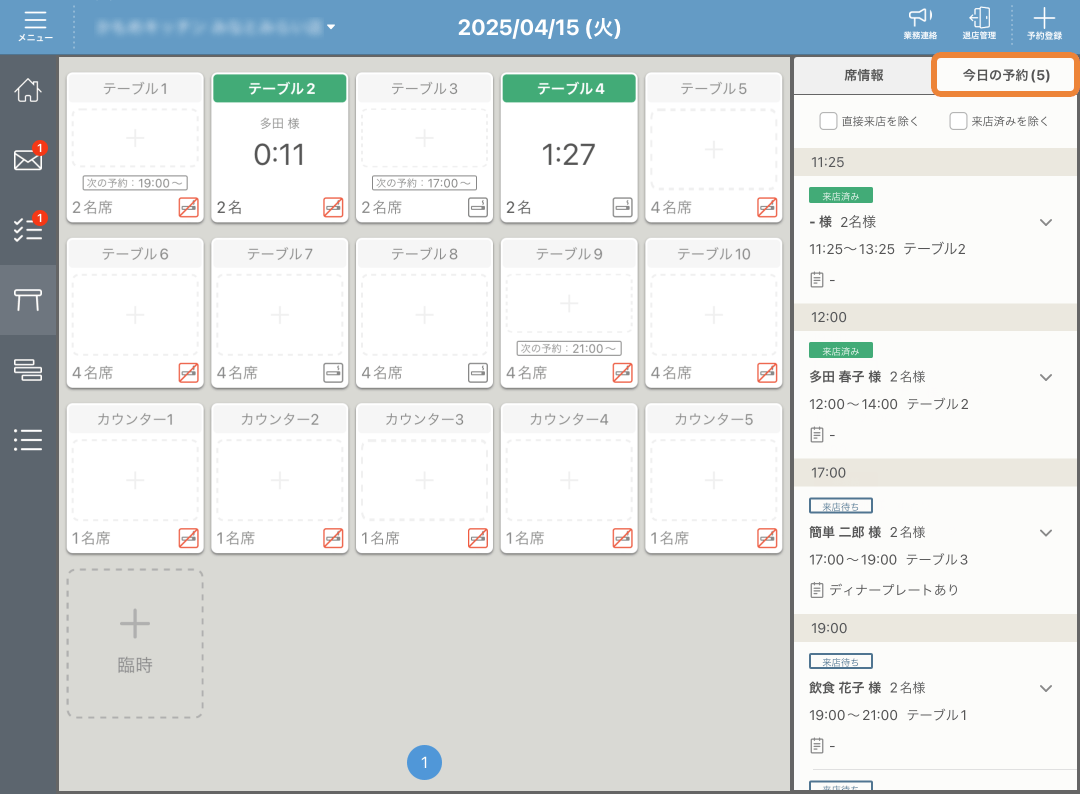Image resolution: width=1080 pixels, height=794 pixels.
Task: Add guests to empty カウンター2
Action: click(x=280, y=480)
